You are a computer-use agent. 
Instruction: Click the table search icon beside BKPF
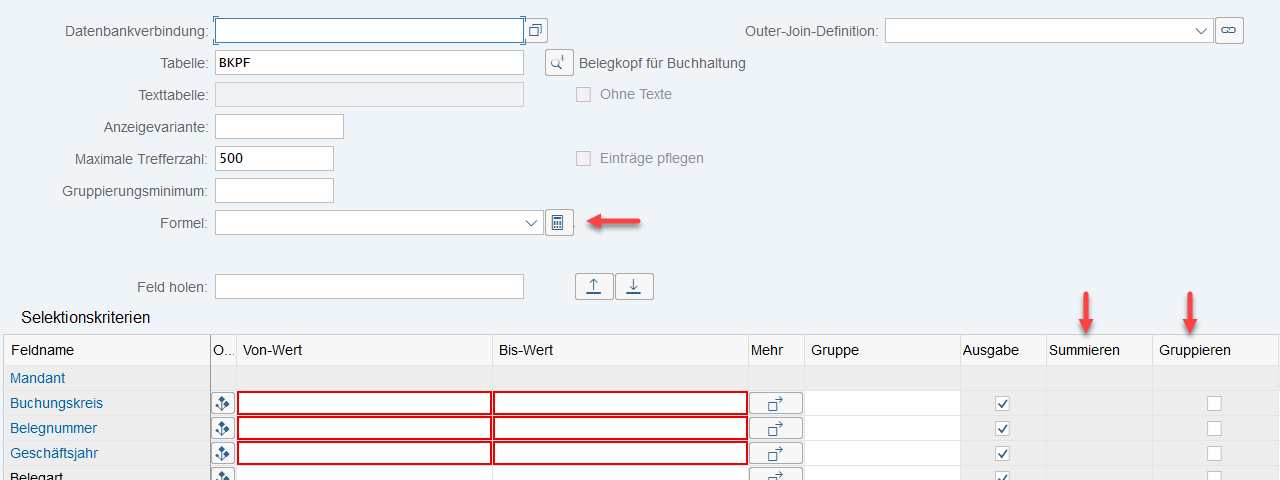point(559,63)
